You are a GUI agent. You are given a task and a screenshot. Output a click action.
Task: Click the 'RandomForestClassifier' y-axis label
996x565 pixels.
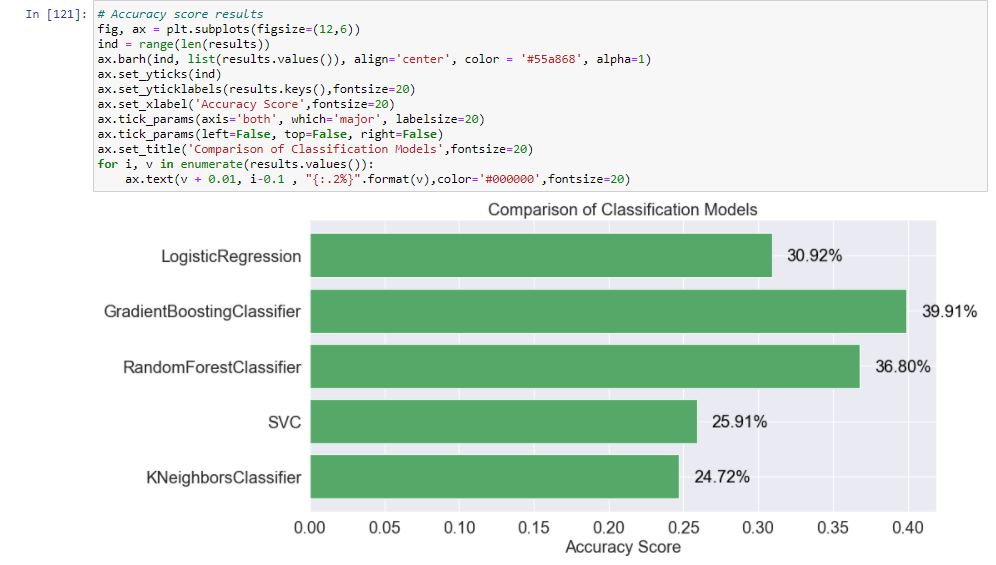point(212,367)
